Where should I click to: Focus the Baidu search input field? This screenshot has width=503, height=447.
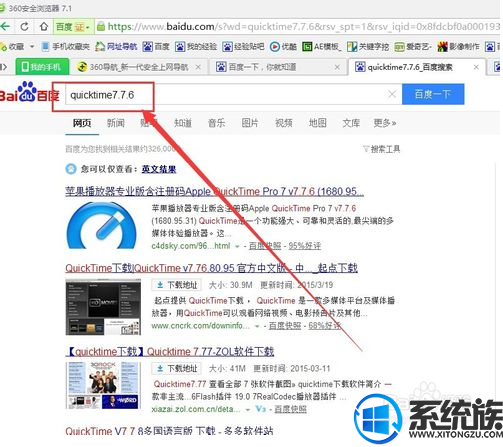tap(227, 95)
